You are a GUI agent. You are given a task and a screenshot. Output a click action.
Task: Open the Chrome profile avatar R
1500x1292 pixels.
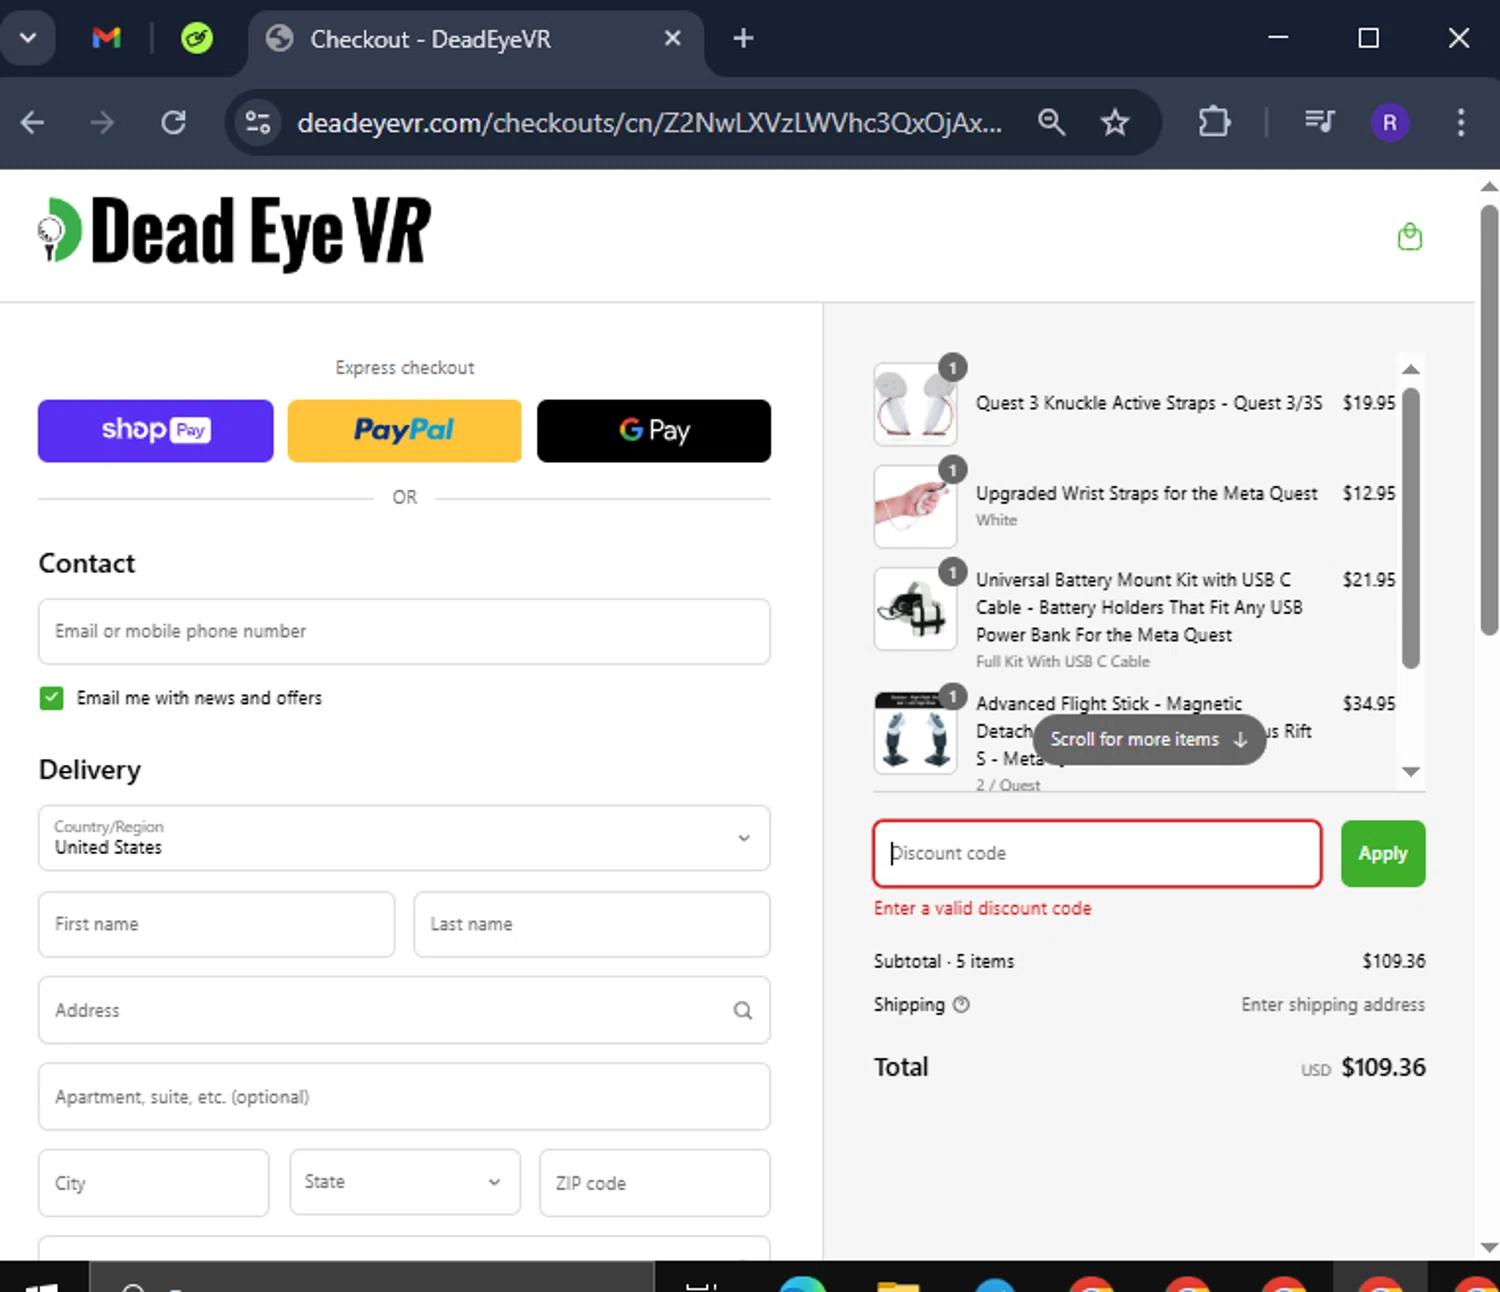click(x=1390, y=122)
